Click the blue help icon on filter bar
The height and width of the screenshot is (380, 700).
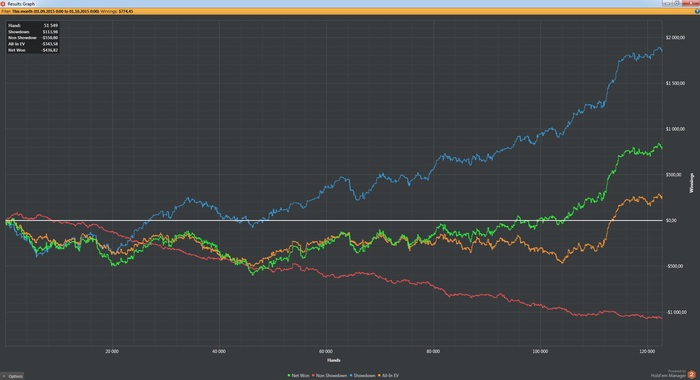point(697,11)
